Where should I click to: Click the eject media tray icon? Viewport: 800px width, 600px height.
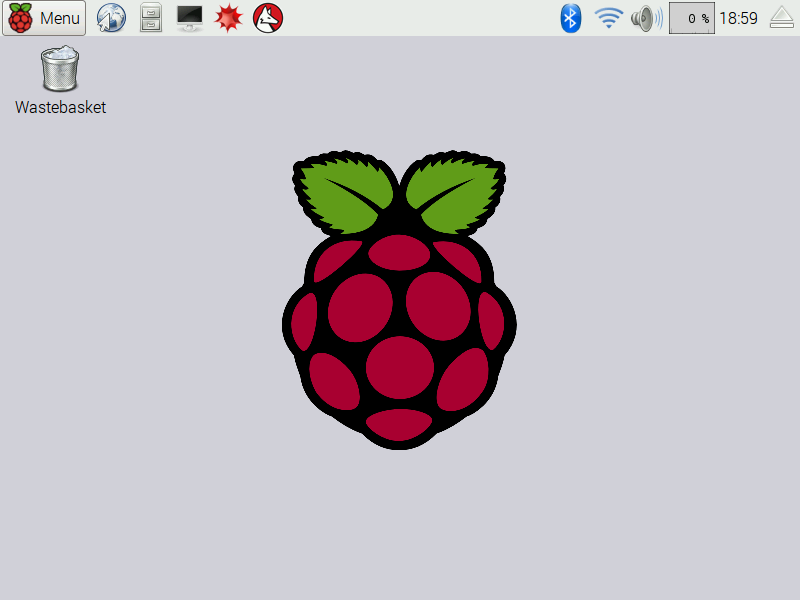tap(782, 18)
